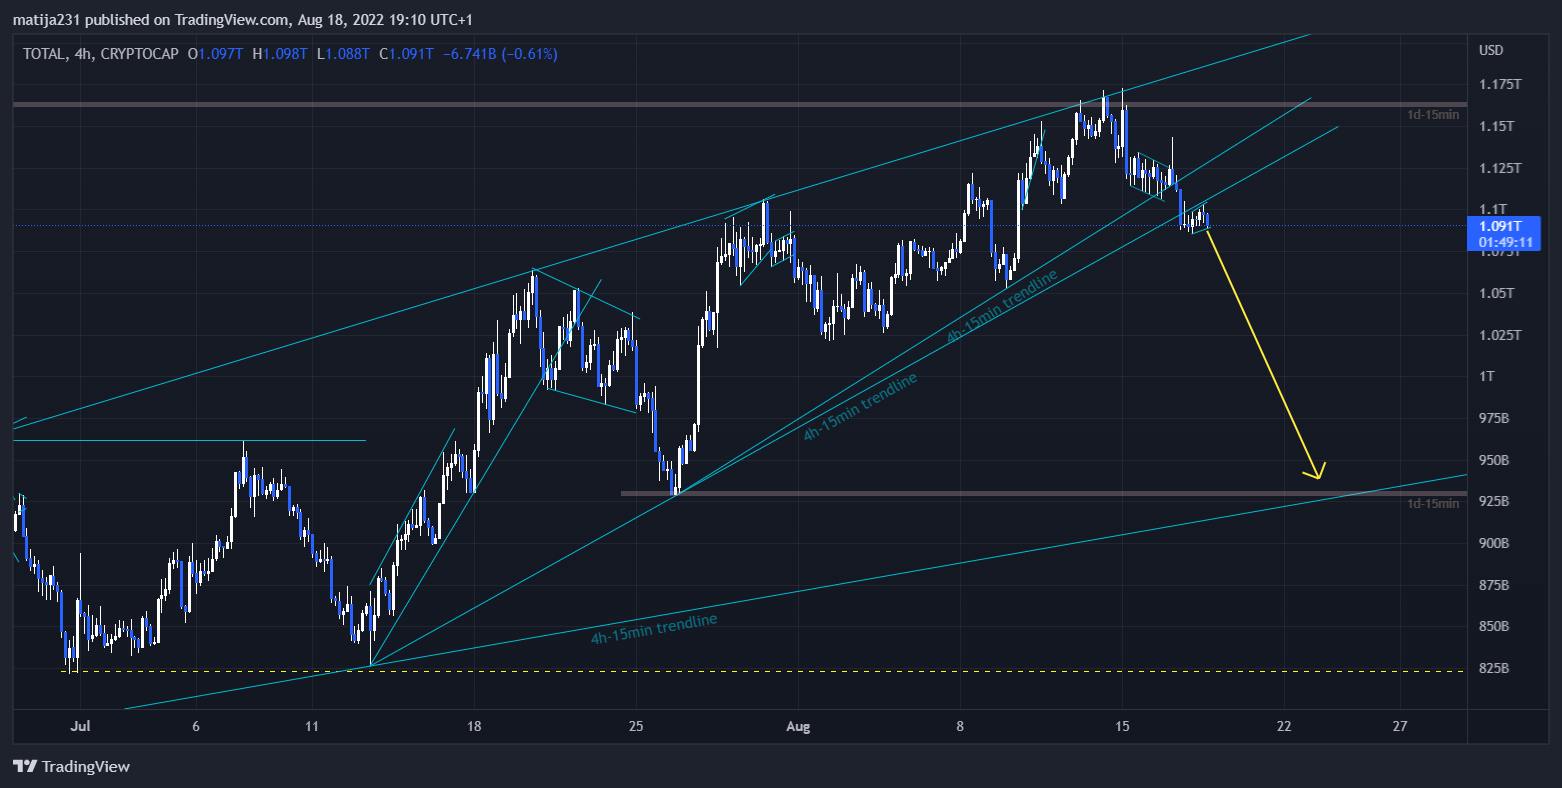This screenshot has height=788, width=1562.
Task: Click the close value C1.091T
Action: coord(405,54)
